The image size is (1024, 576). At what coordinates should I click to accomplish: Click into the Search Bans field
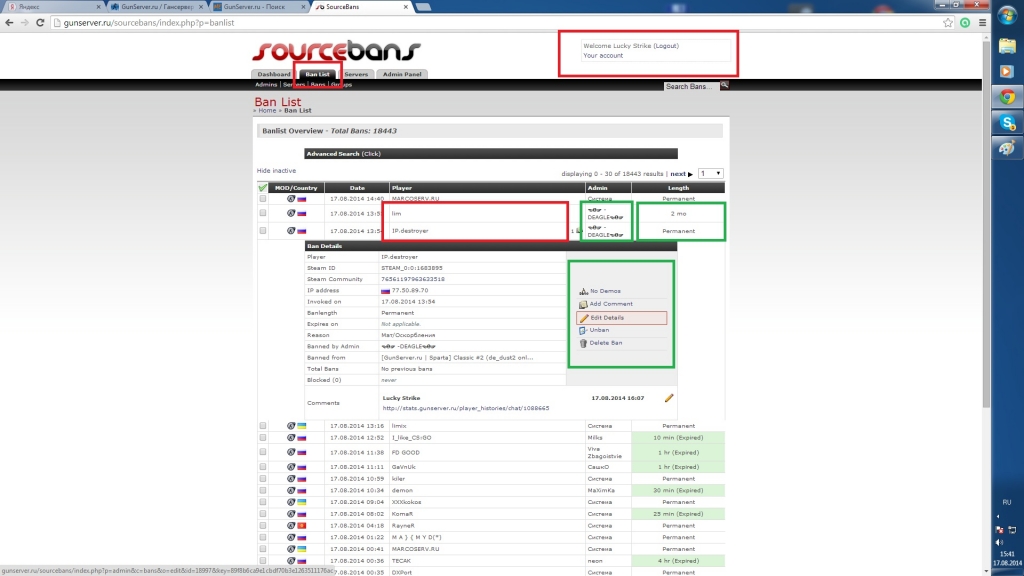pos(692,86)
